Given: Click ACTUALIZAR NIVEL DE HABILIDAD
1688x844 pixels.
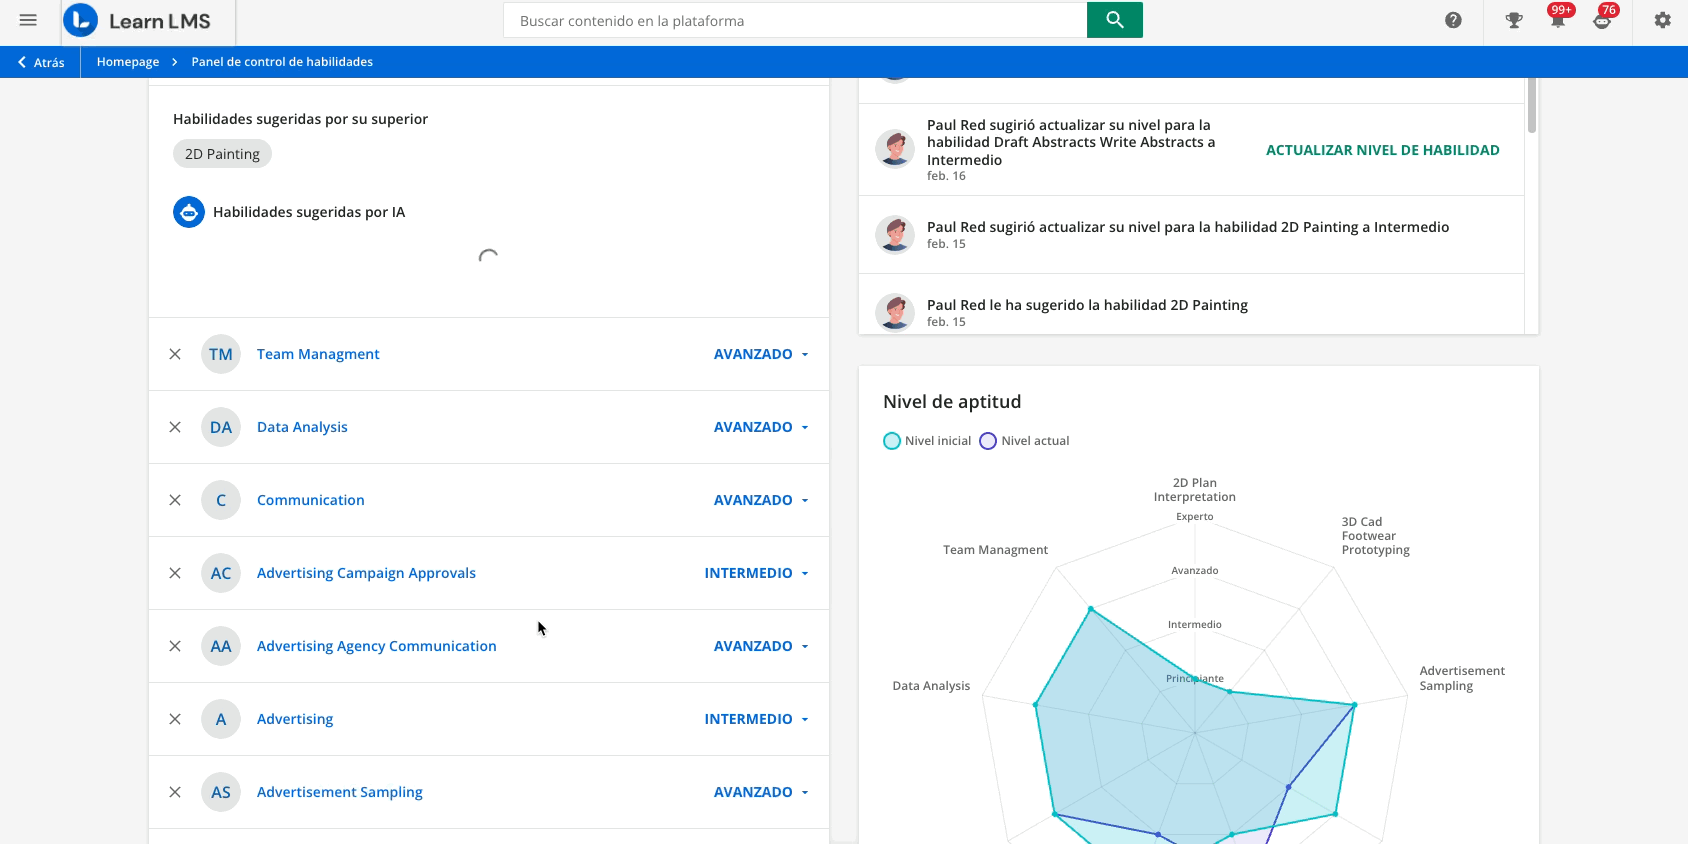Looking at the screenshot, I should coord(1382,150).
